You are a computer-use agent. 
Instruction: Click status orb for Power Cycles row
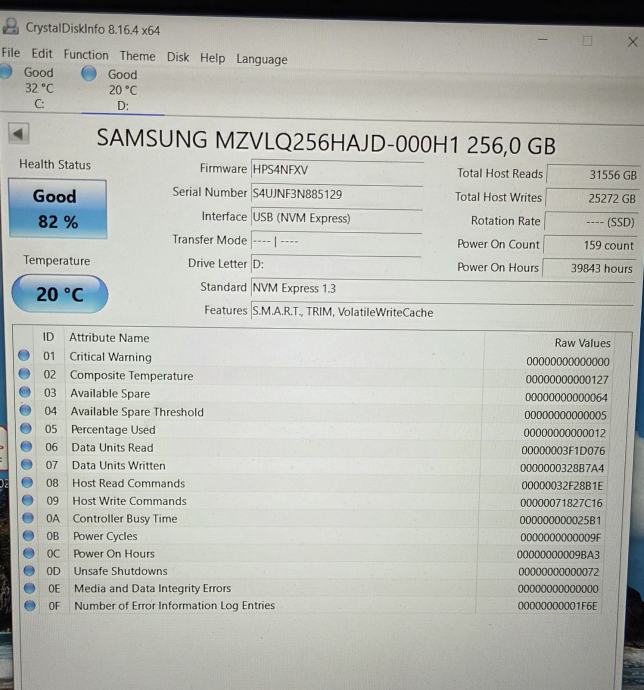click(28, 535)
